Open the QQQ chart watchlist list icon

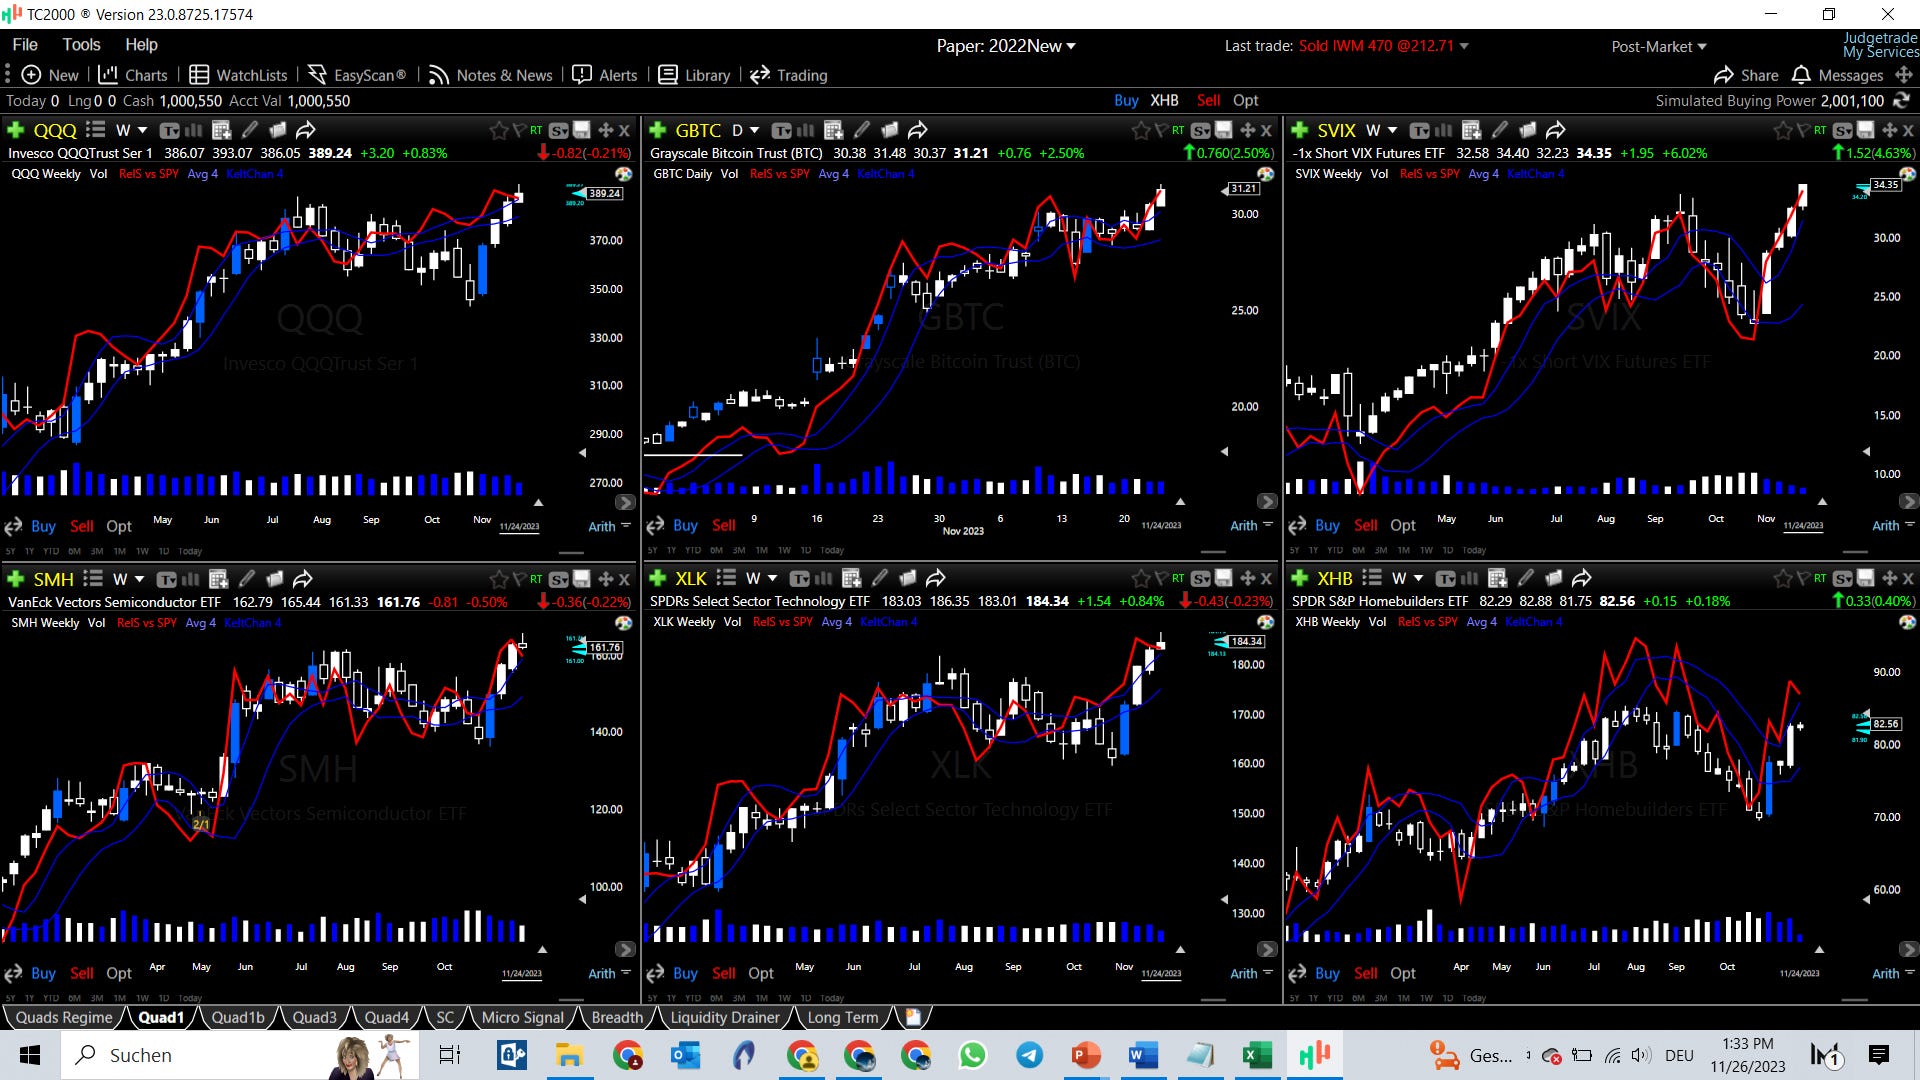[x=95, y=130]
